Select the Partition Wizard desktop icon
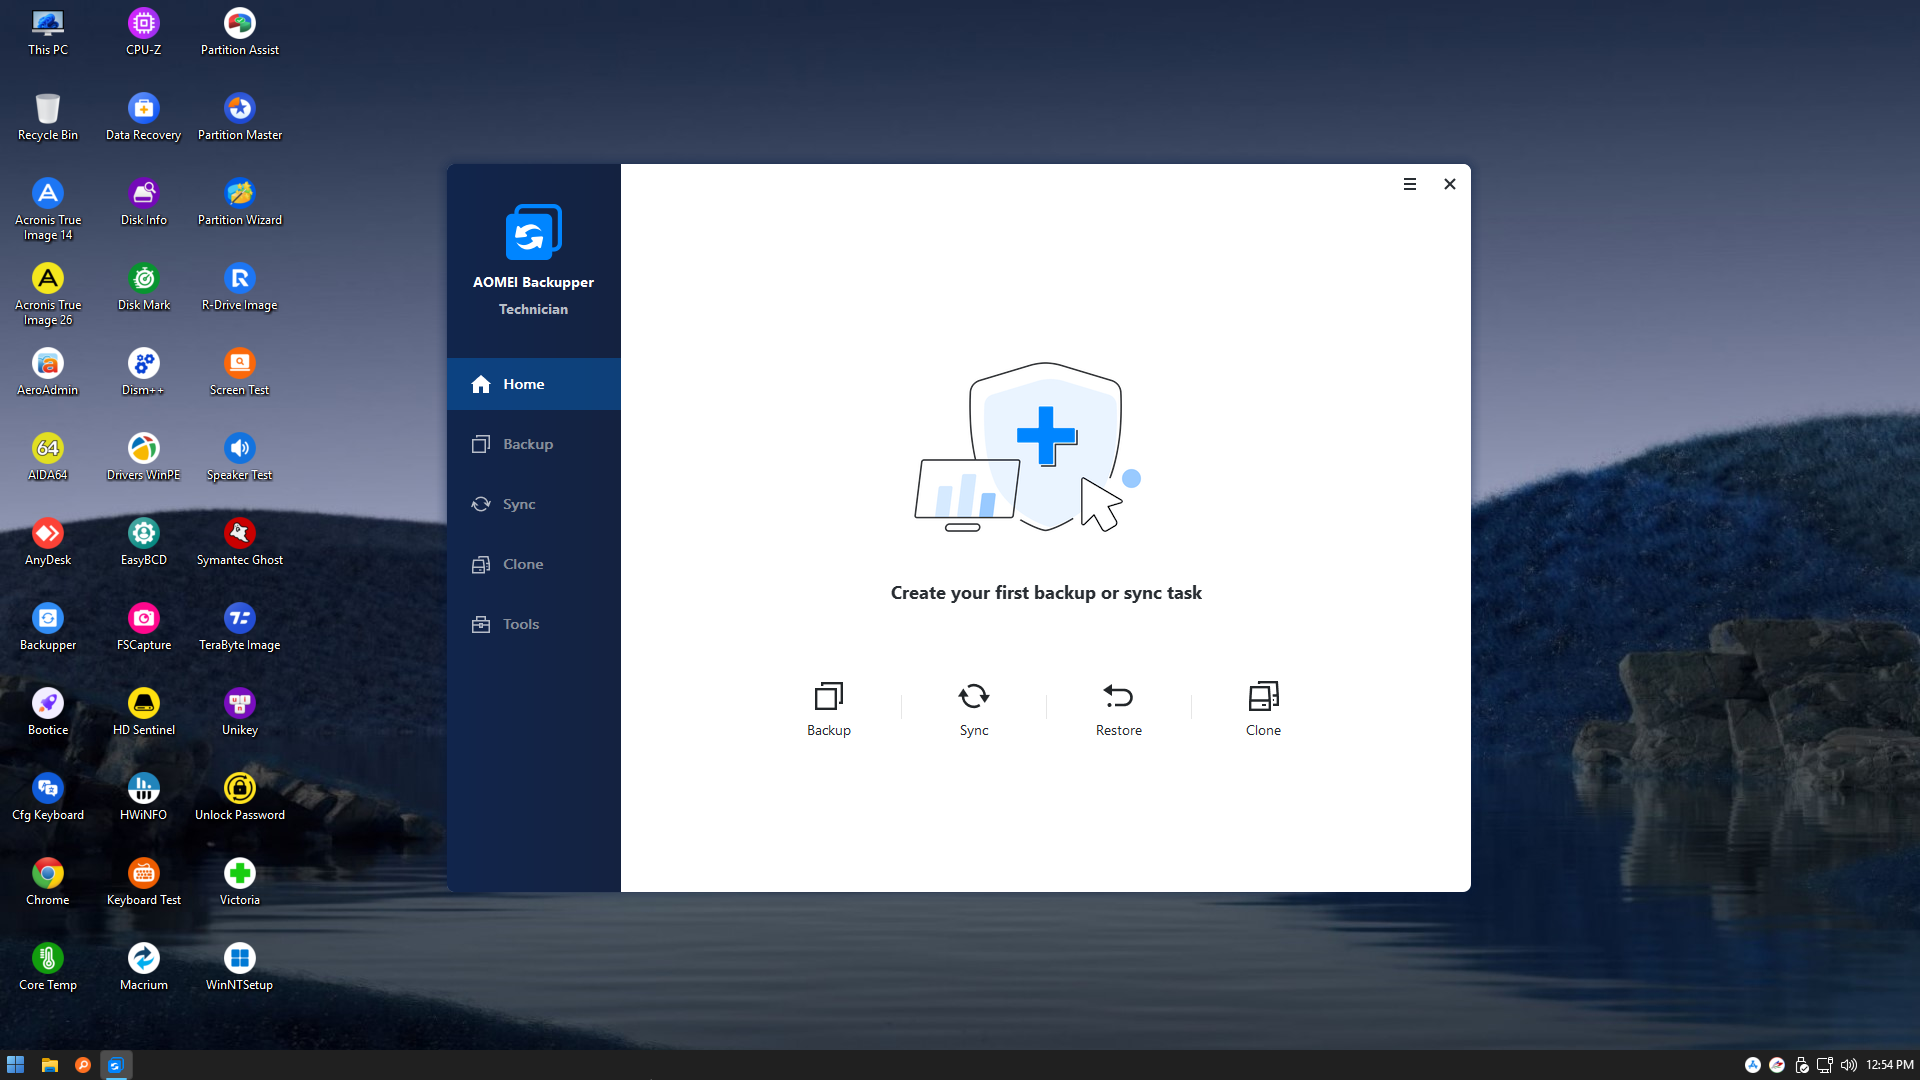Image resolution: width=1920 pixels, height=1080 pixels. pos(240,202)
